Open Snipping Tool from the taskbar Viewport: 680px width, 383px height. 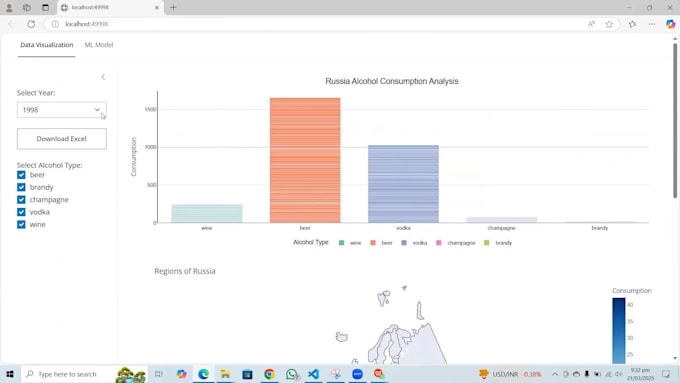pos(336,374)
